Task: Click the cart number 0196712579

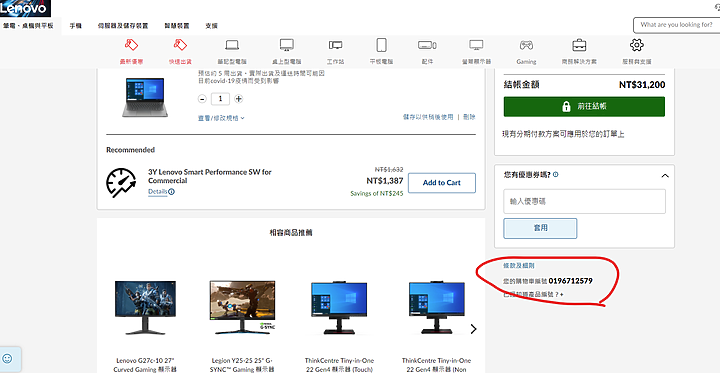Action: [570, 281]
